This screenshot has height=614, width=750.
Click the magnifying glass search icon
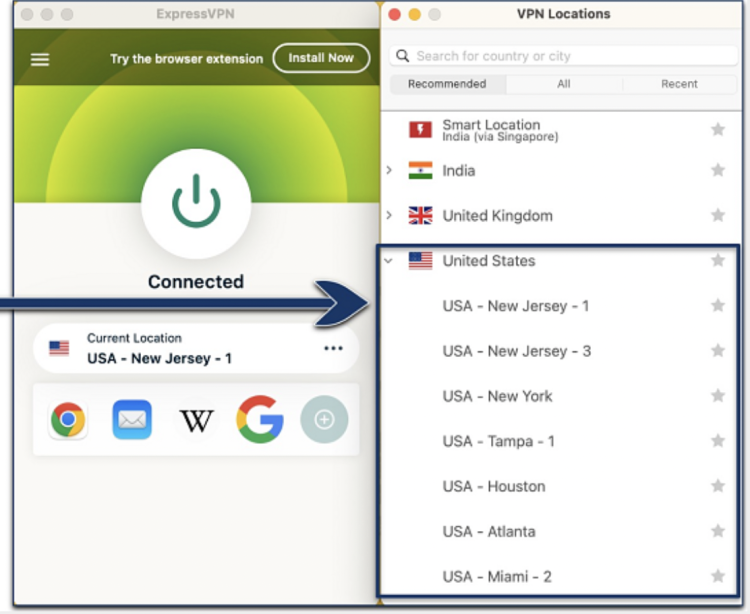403,56
